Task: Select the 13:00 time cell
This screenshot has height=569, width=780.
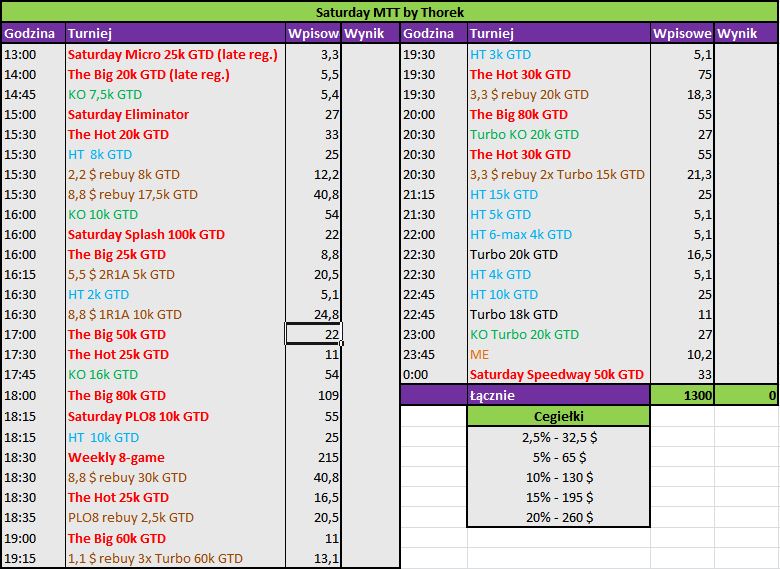Action: click(33, 54)
